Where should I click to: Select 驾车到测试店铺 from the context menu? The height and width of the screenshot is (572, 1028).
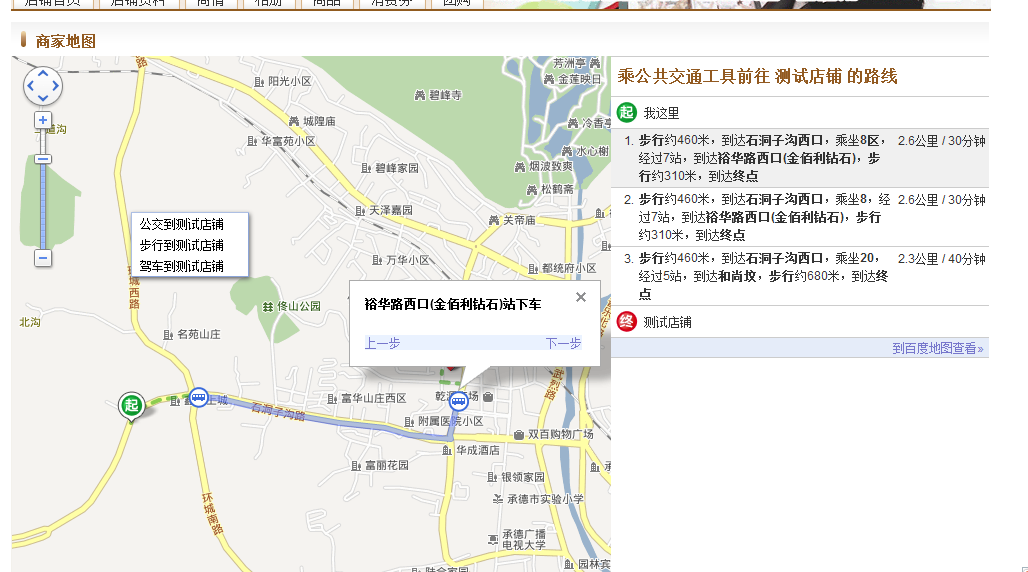click(x=182, y=266)
